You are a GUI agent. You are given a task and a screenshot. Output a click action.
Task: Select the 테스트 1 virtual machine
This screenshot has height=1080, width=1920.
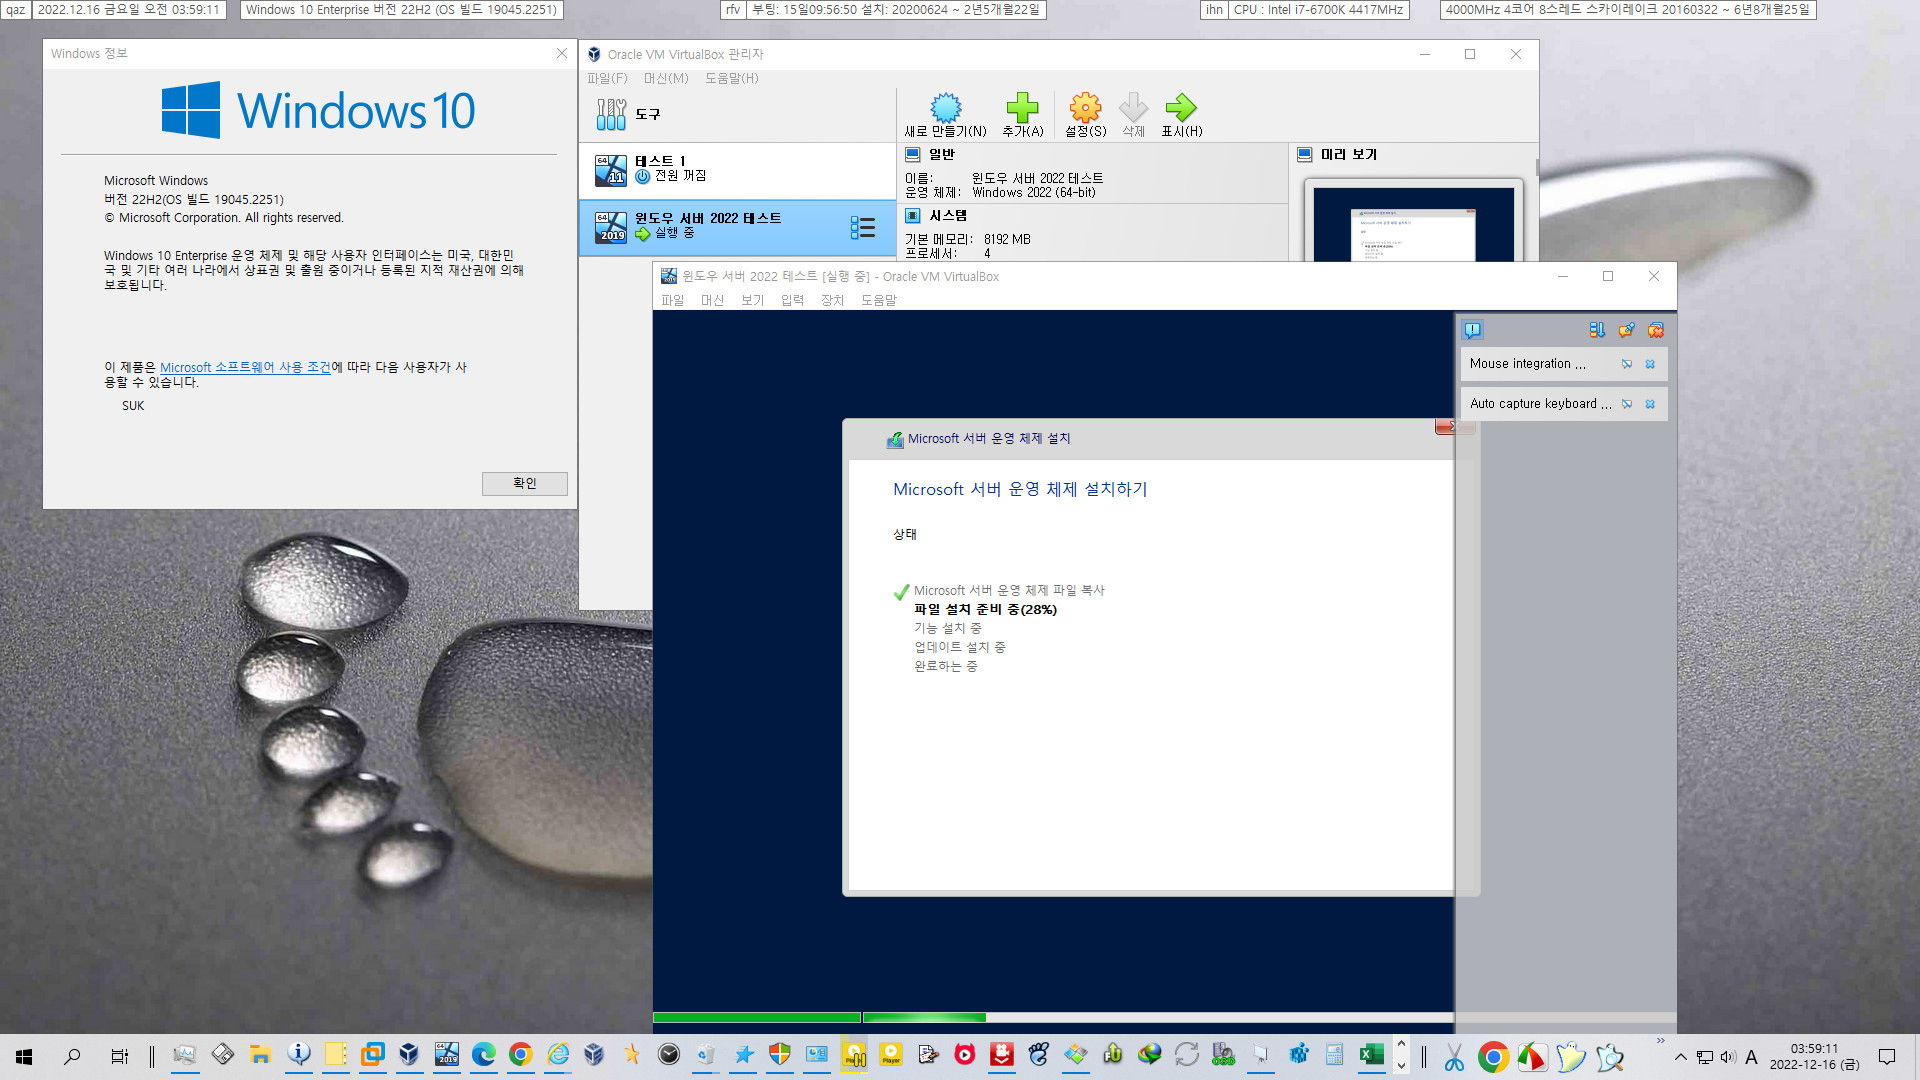(737, 170)
